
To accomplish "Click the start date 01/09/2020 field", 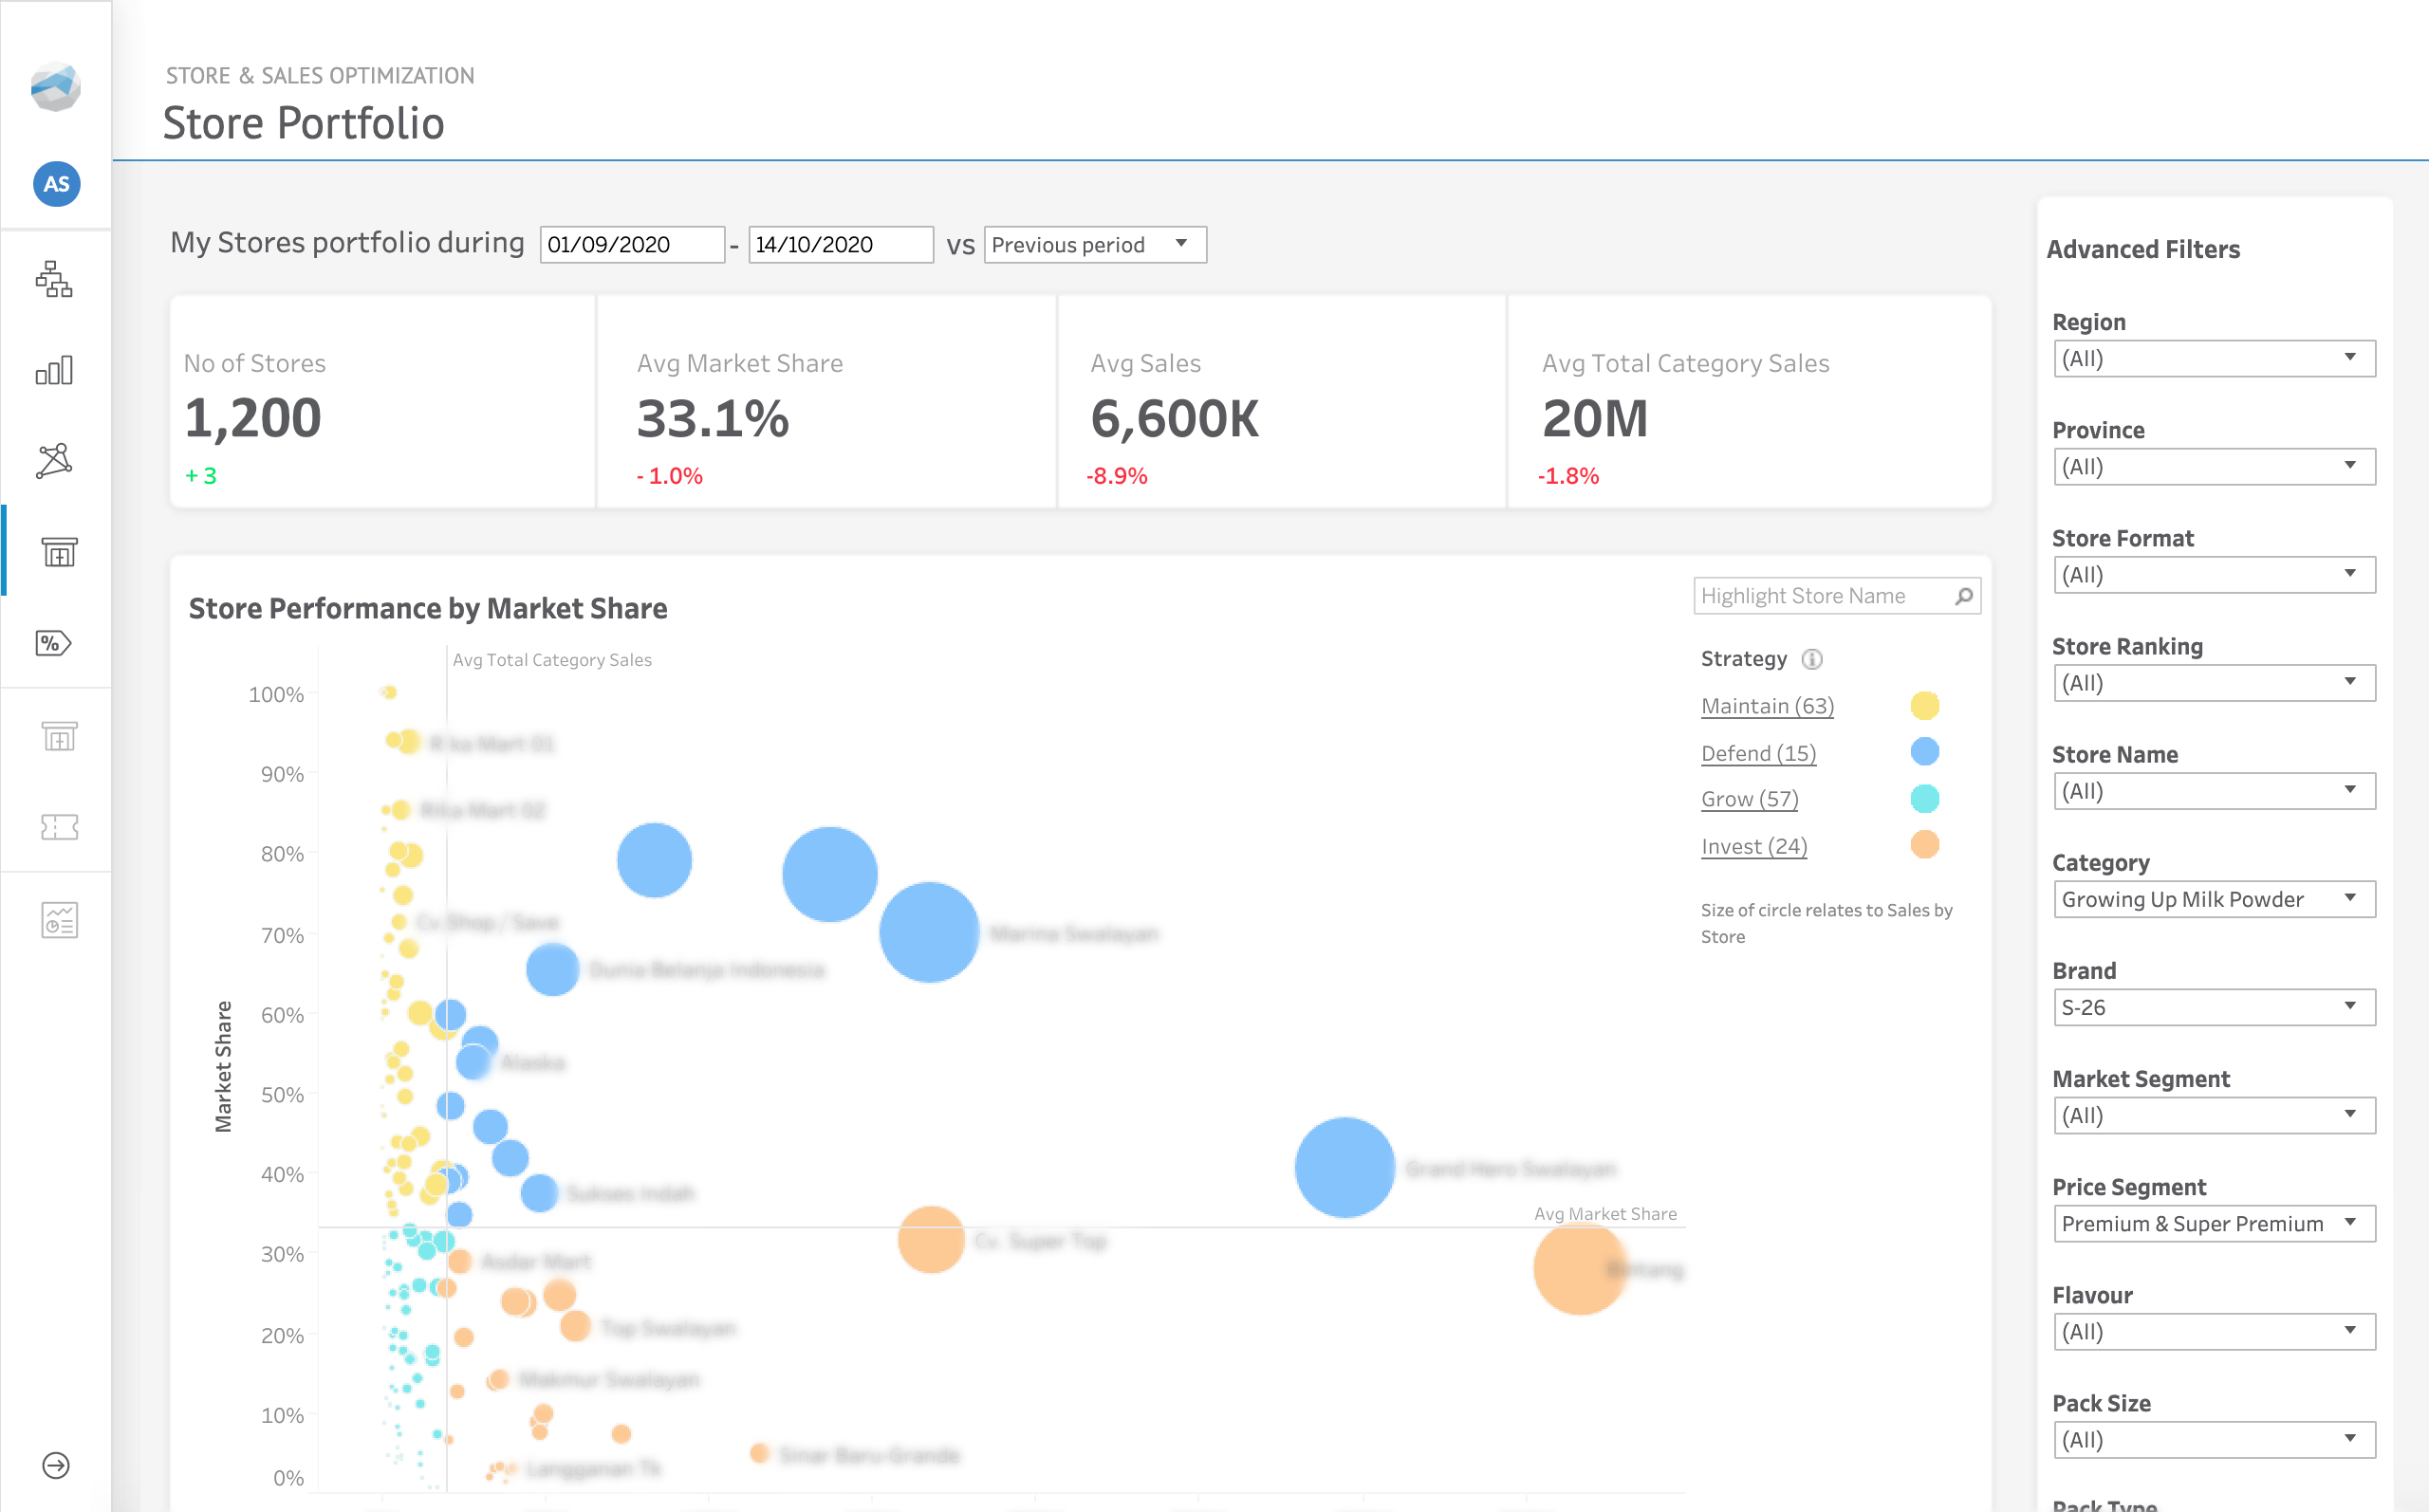I will pyautogui.click(x=631, y=245).
